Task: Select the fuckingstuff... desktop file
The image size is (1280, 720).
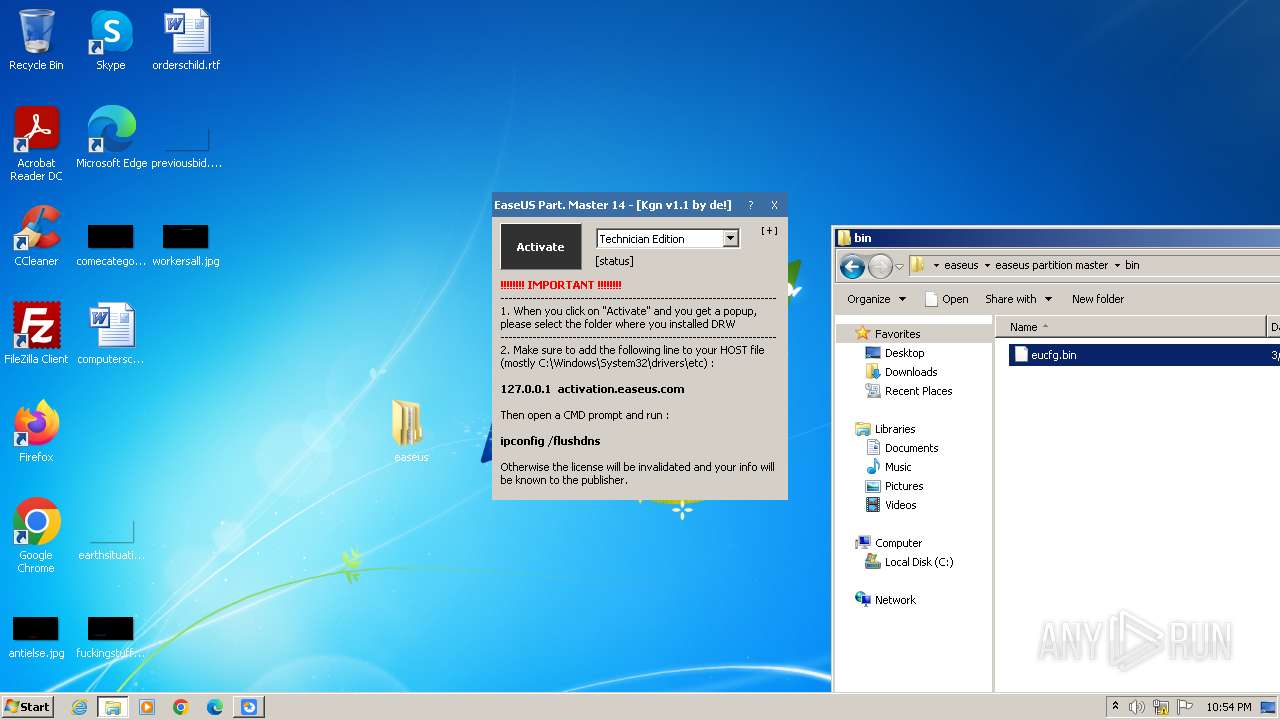Action: [x=111, y=639]
